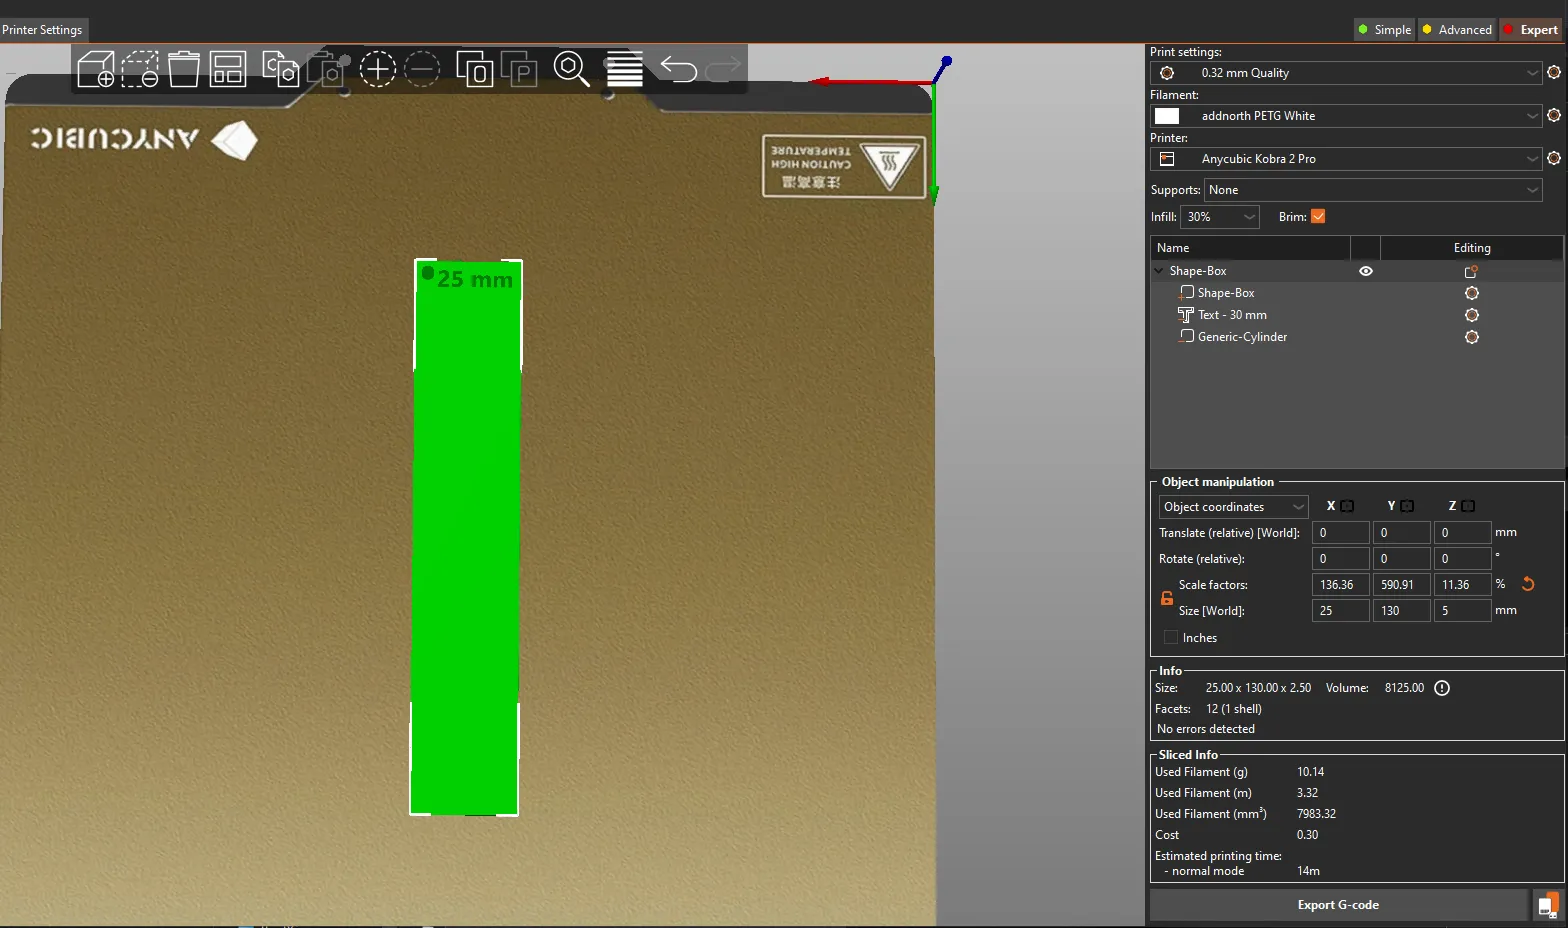Click the Arrange objects toolbar icon
1568x928 pixels.
[x=228, y=69]
